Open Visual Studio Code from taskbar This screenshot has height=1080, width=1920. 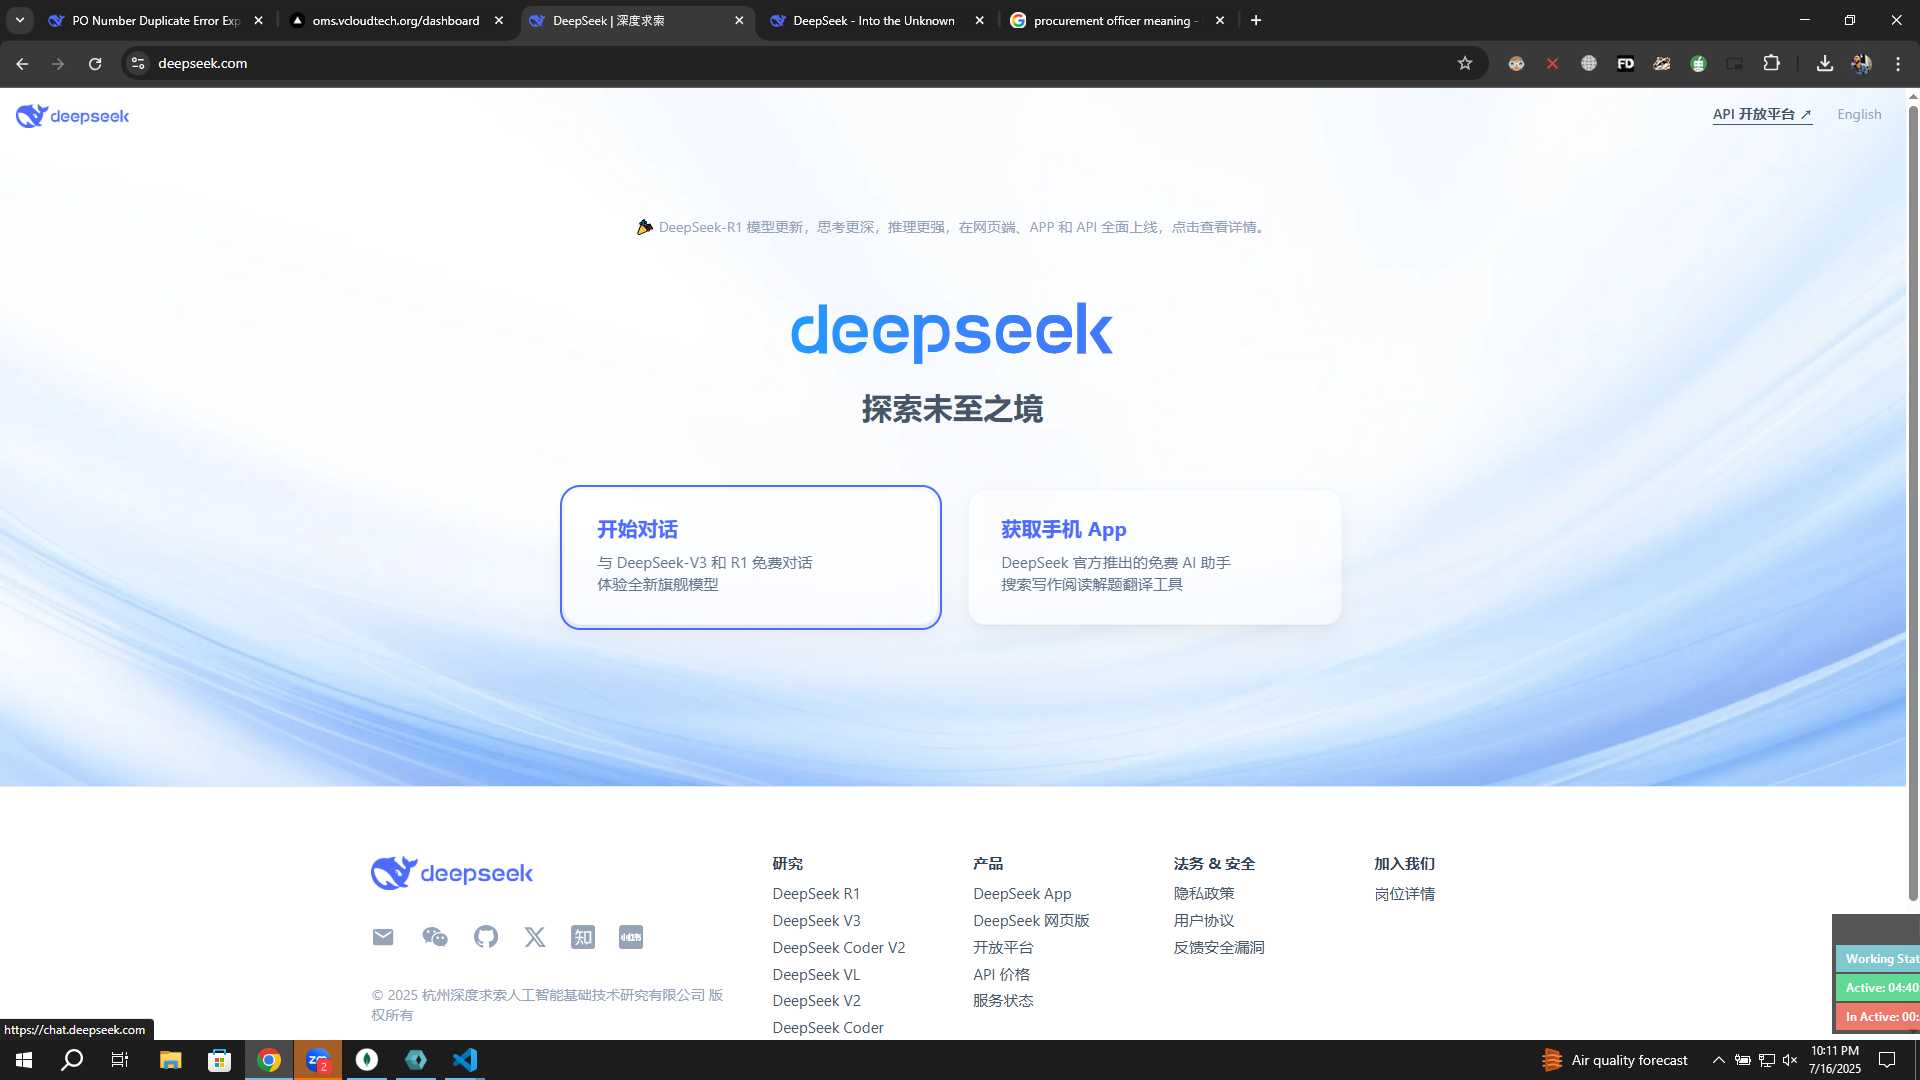[465, 1060]
